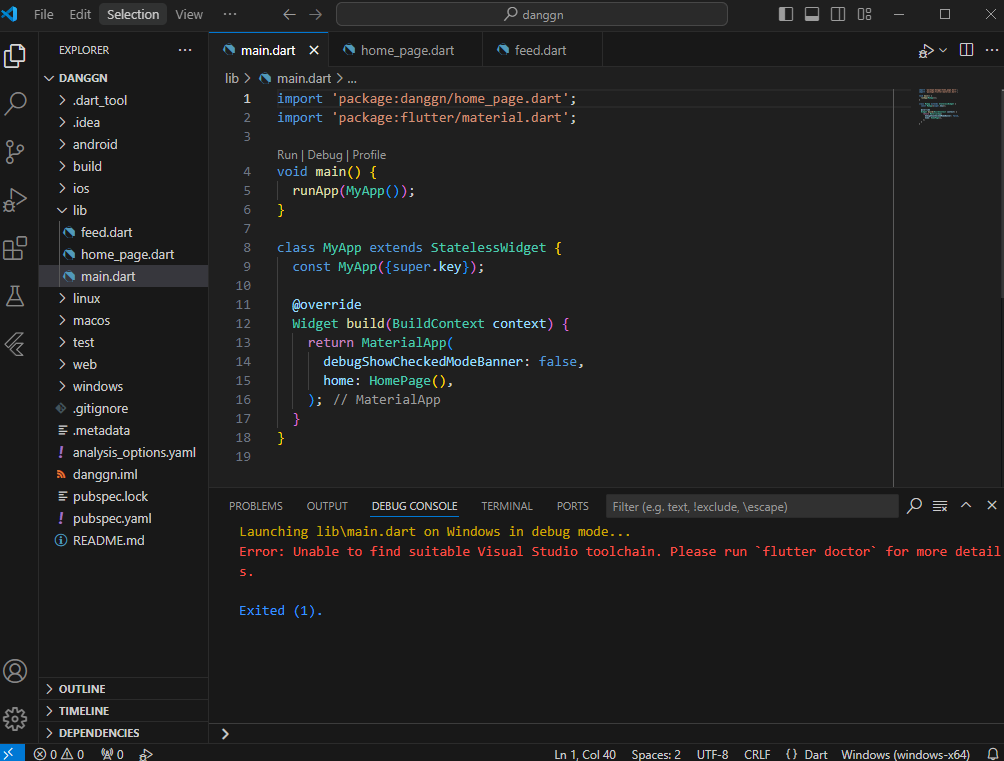Viewport: 1004px width, 761px height.
Task: Open the Search view icon
Action: [x=15, y=103]
